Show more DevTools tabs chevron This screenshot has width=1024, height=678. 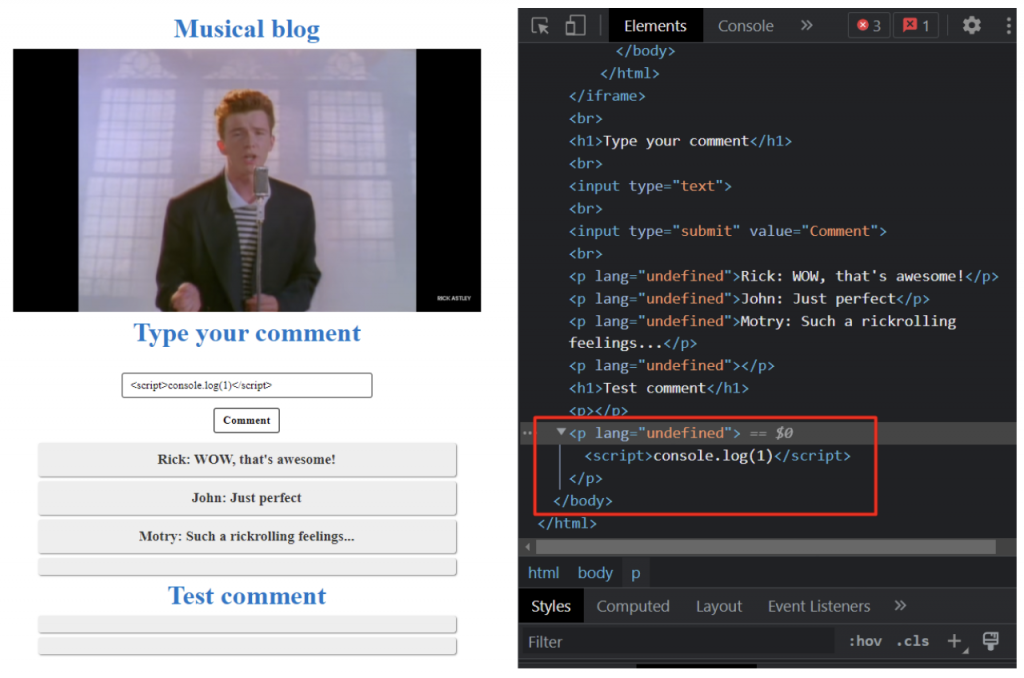pos(807,25)
